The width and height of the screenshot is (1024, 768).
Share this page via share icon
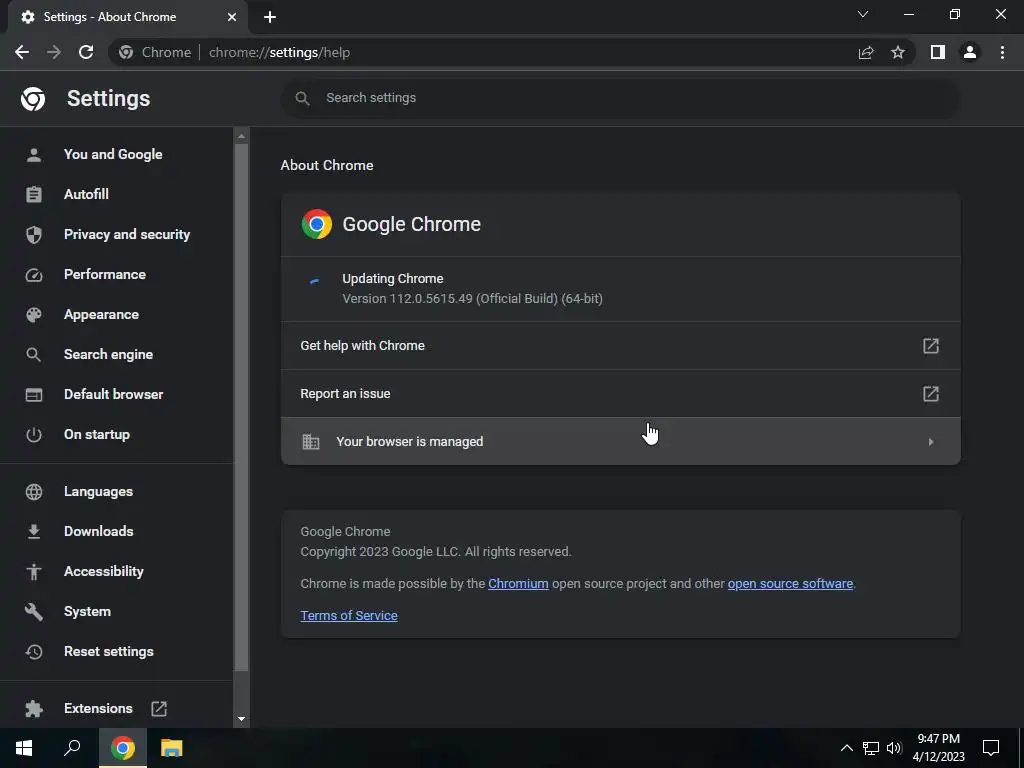tap(866, 52)
